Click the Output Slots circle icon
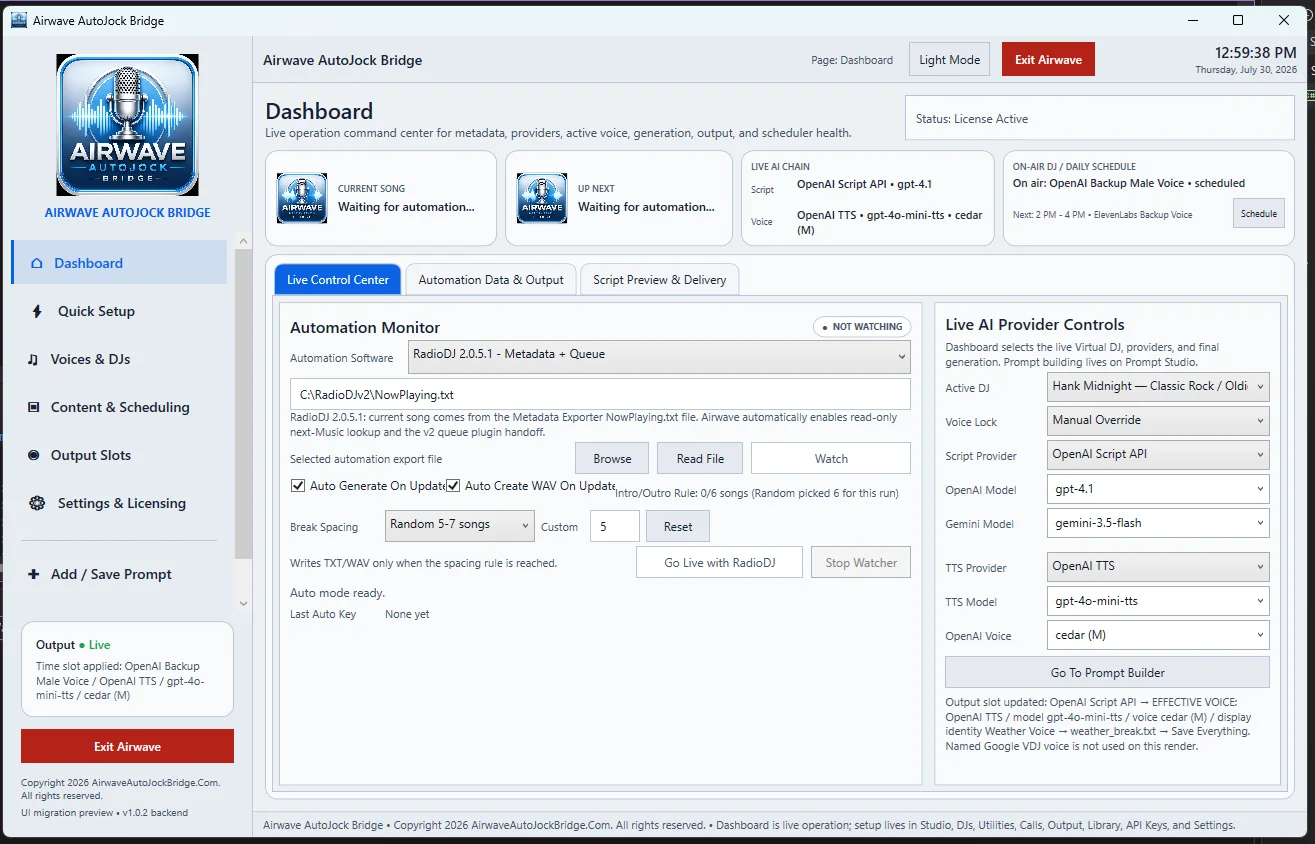This screenshot has width=1315, height=844. [34, 455]
